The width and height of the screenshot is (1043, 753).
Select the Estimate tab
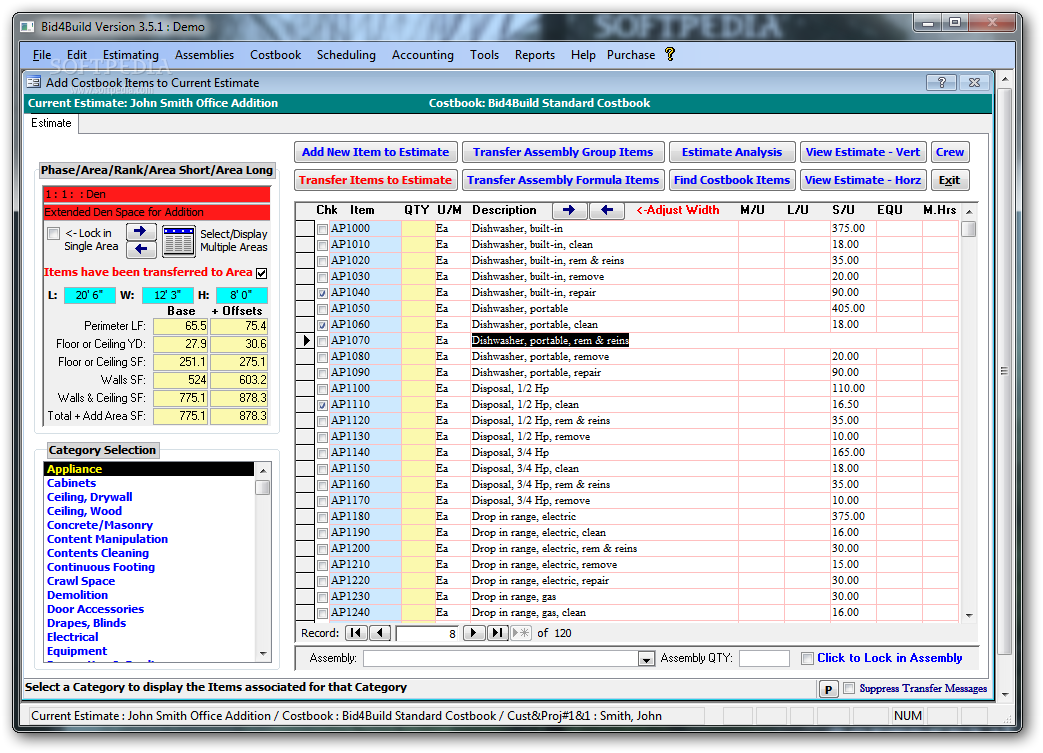coord(51,123)
